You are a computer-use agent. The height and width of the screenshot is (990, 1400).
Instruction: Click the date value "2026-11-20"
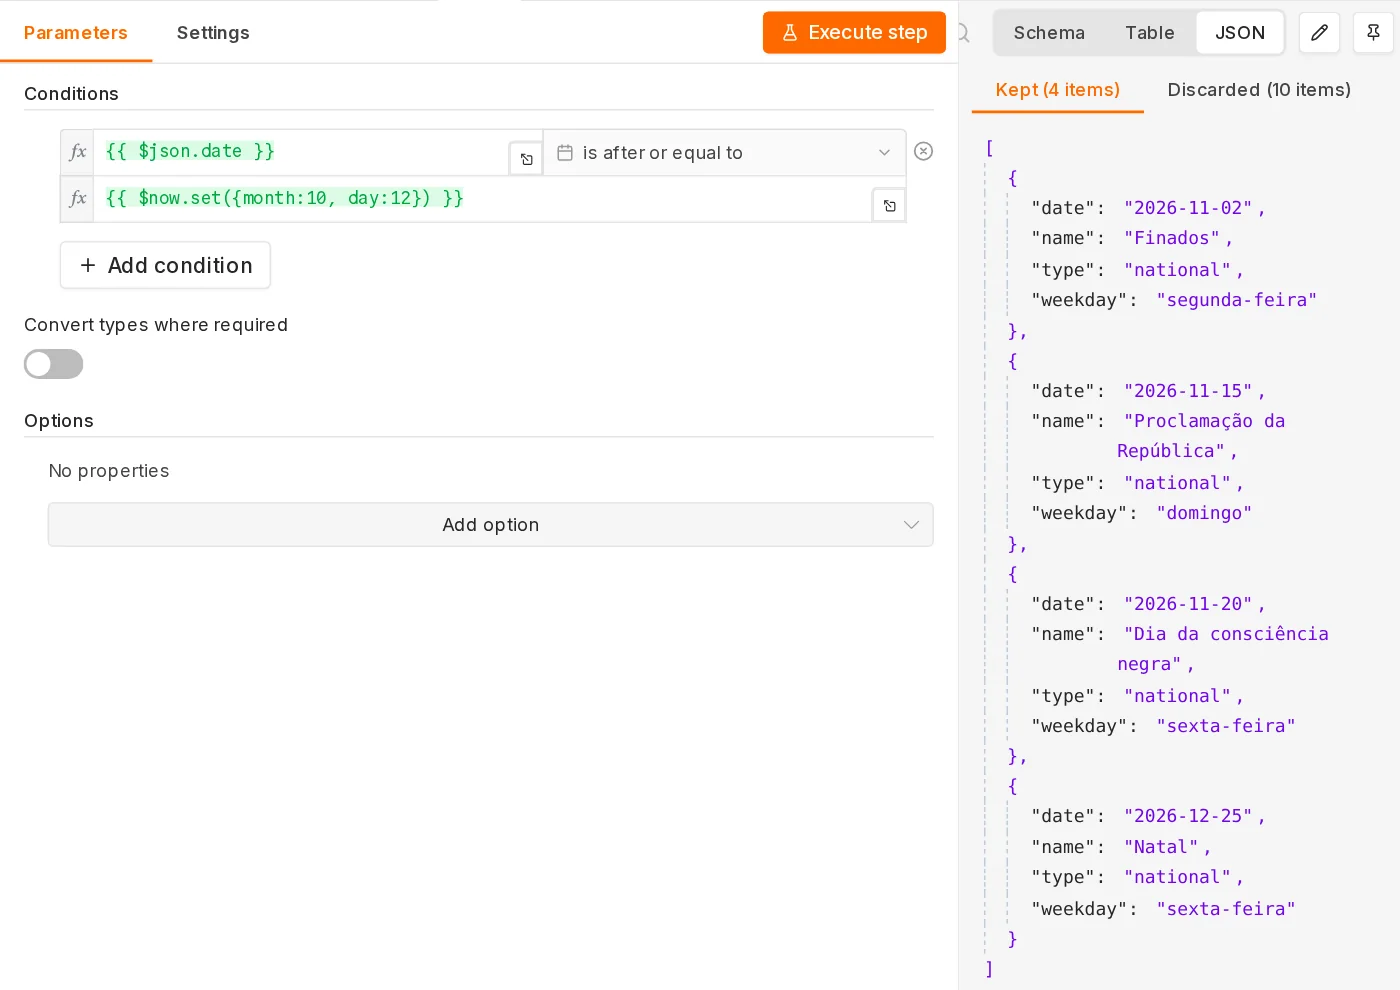(x=1187, y=604)
